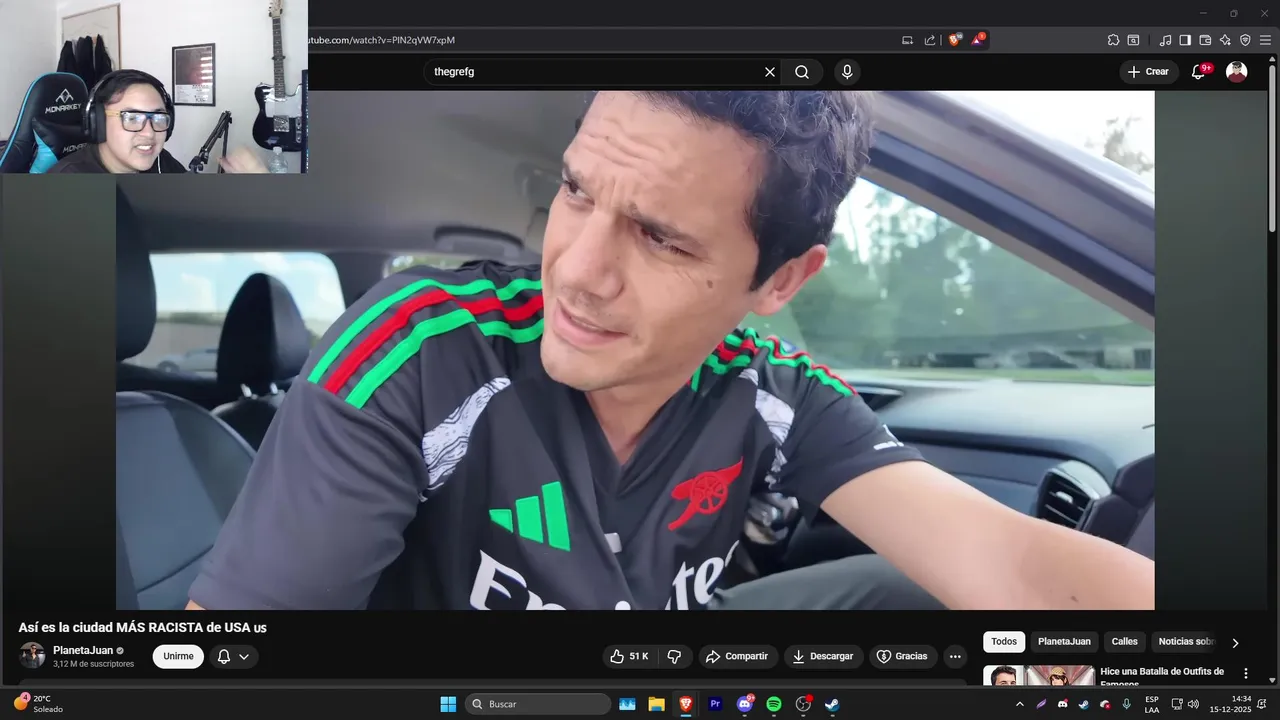
Task: Open options for the outfits battle suggestion
Action: [x=1246, y=674]
